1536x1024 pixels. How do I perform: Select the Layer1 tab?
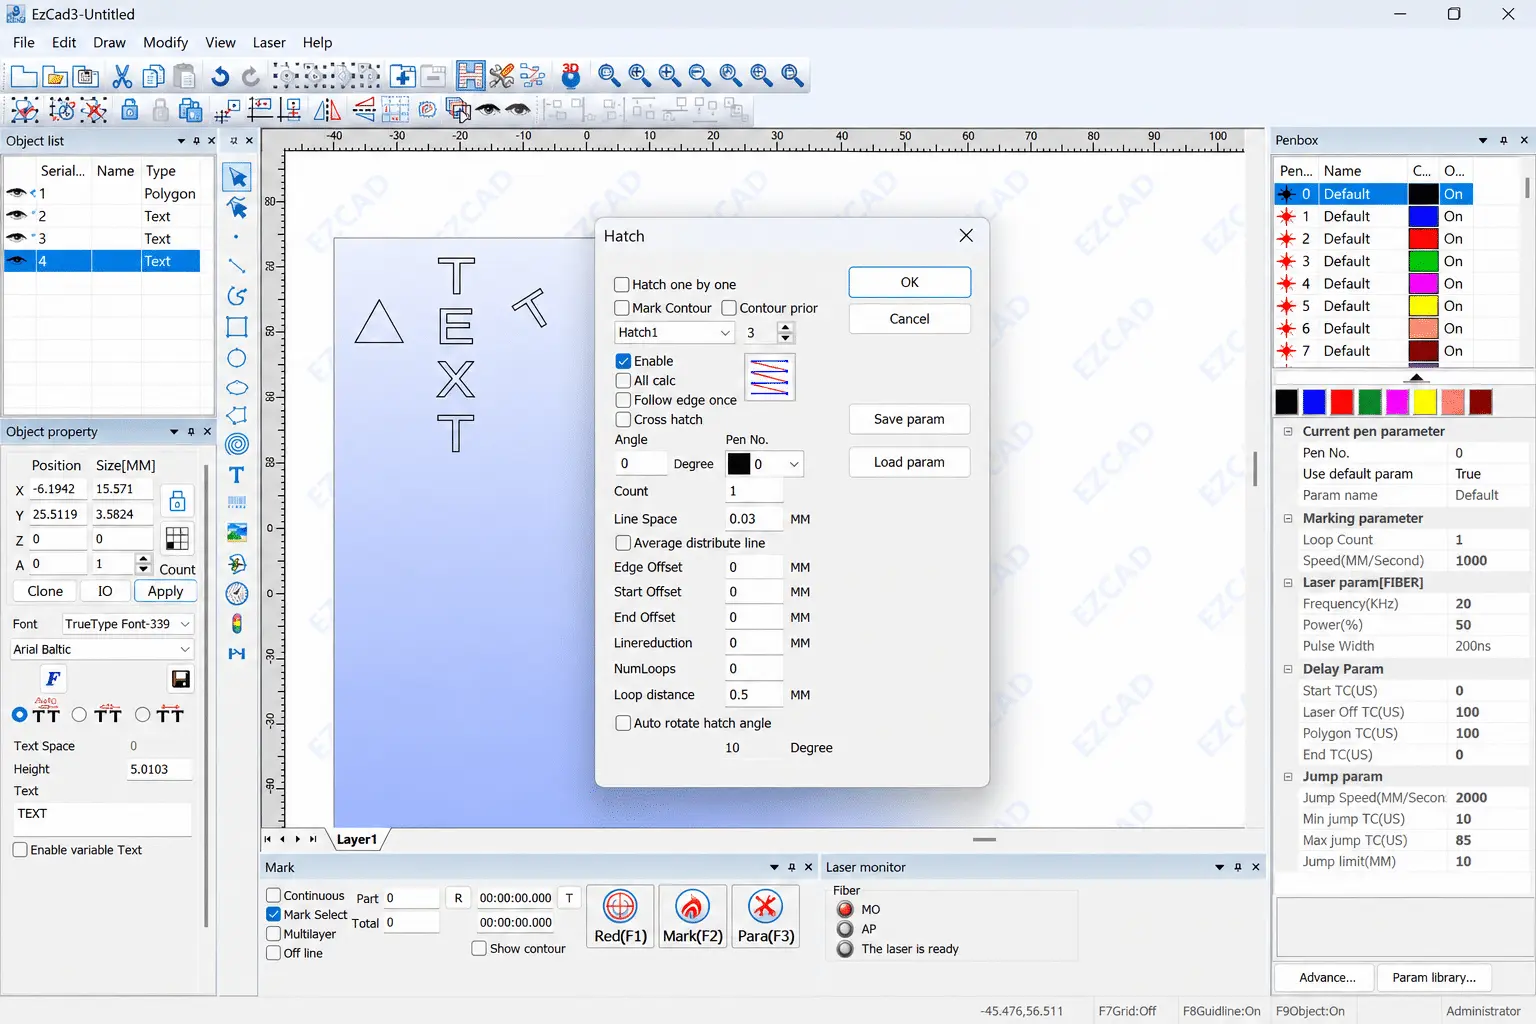tap(357, 839)
